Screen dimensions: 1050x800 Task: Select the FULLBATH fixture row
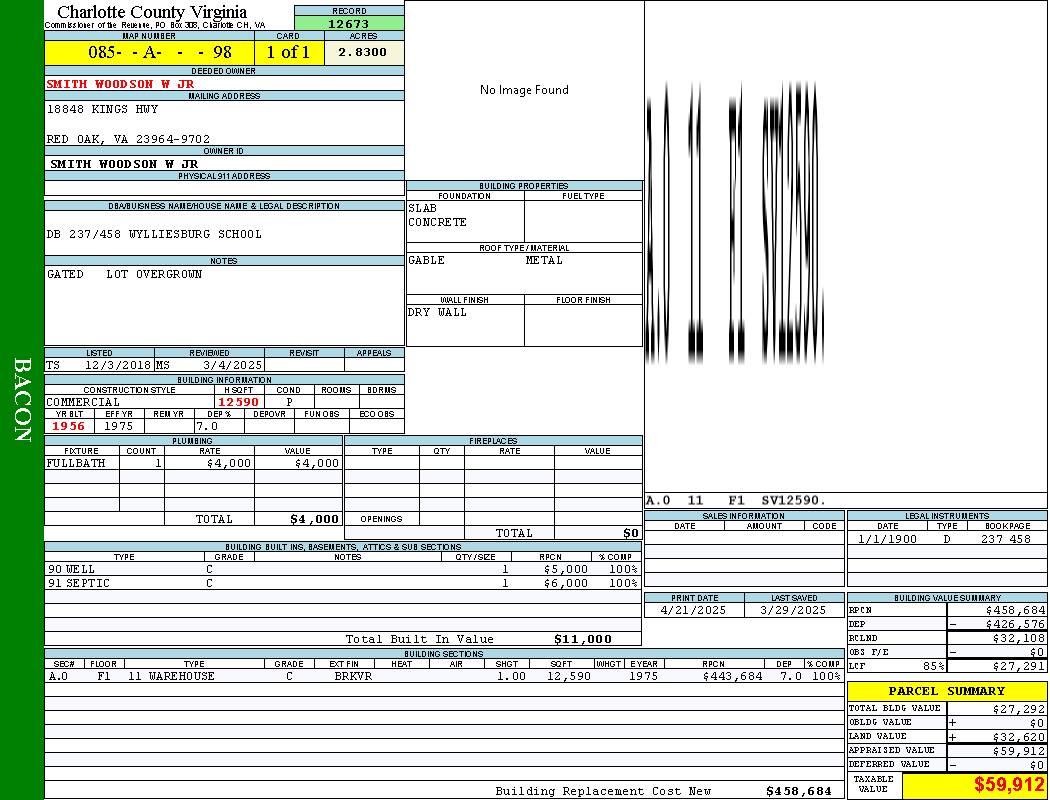194,463
